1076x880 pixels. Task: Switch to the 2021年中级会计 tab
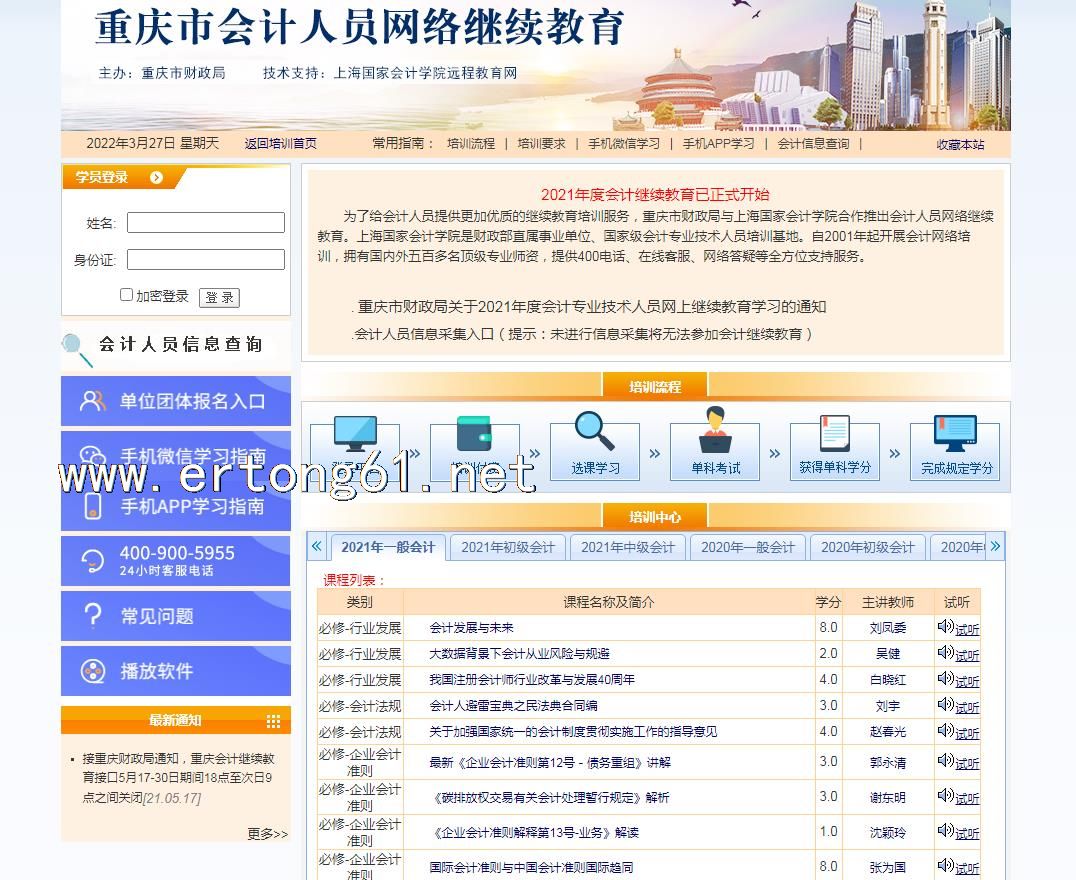tap(627, 547)
